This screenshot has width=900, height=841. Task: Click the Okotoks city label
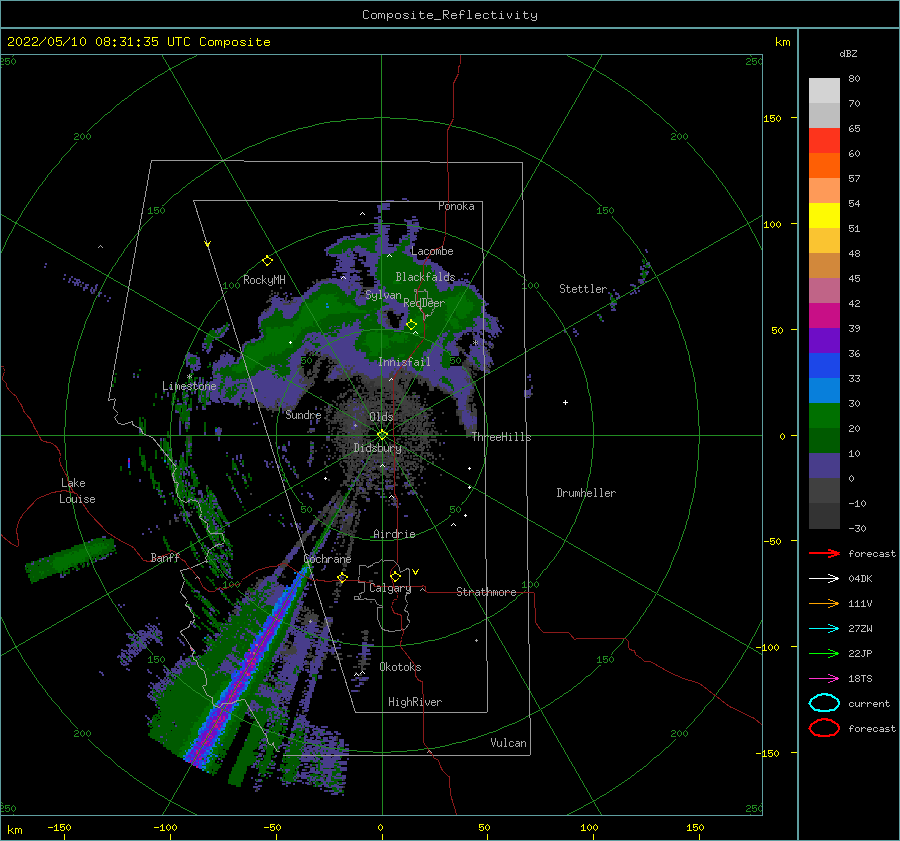[x=400, y=667]
